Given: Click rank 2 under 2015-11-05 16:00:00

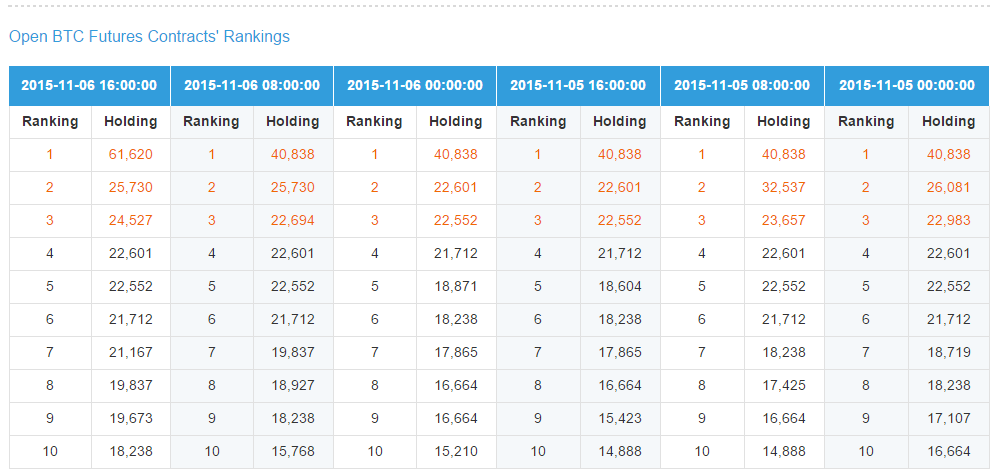Looking at the screenshot, I should pyautogui.click(x=538, y=188).
